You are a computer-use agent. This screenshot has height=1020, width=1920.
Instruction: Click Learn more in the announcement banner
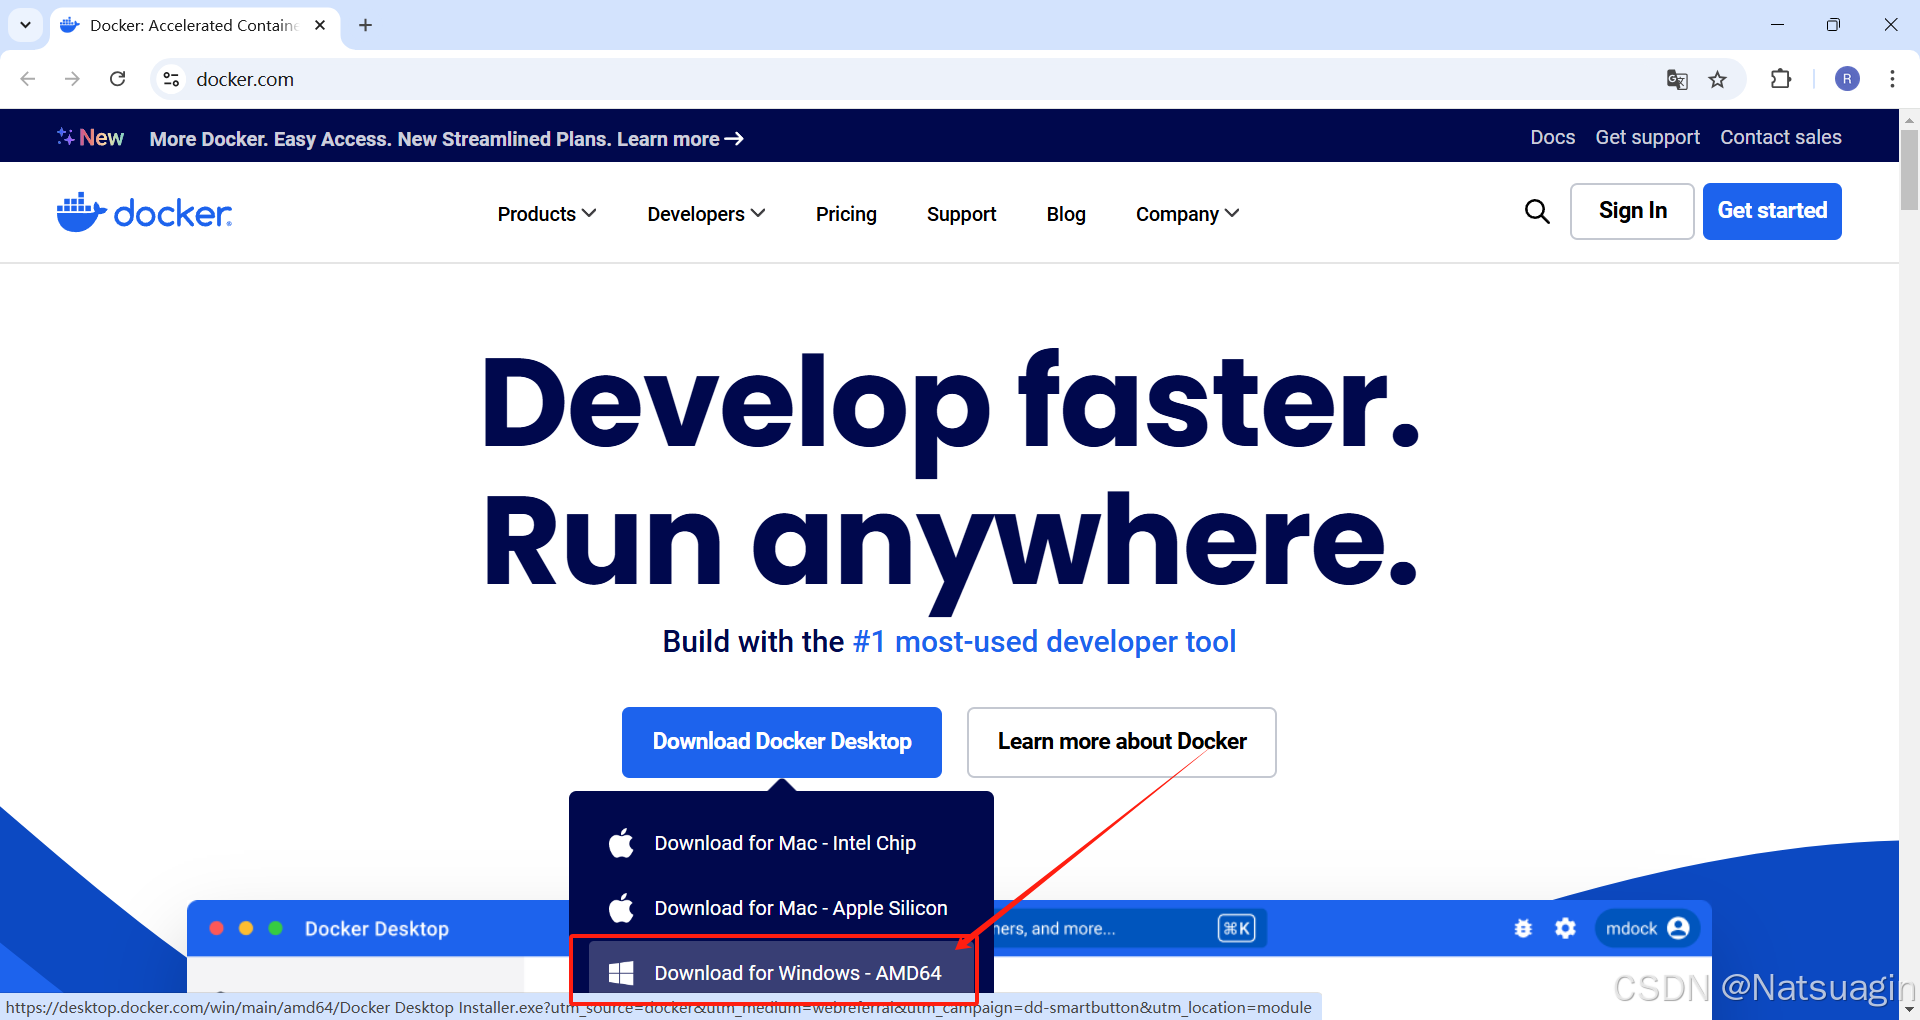point(680,139)
